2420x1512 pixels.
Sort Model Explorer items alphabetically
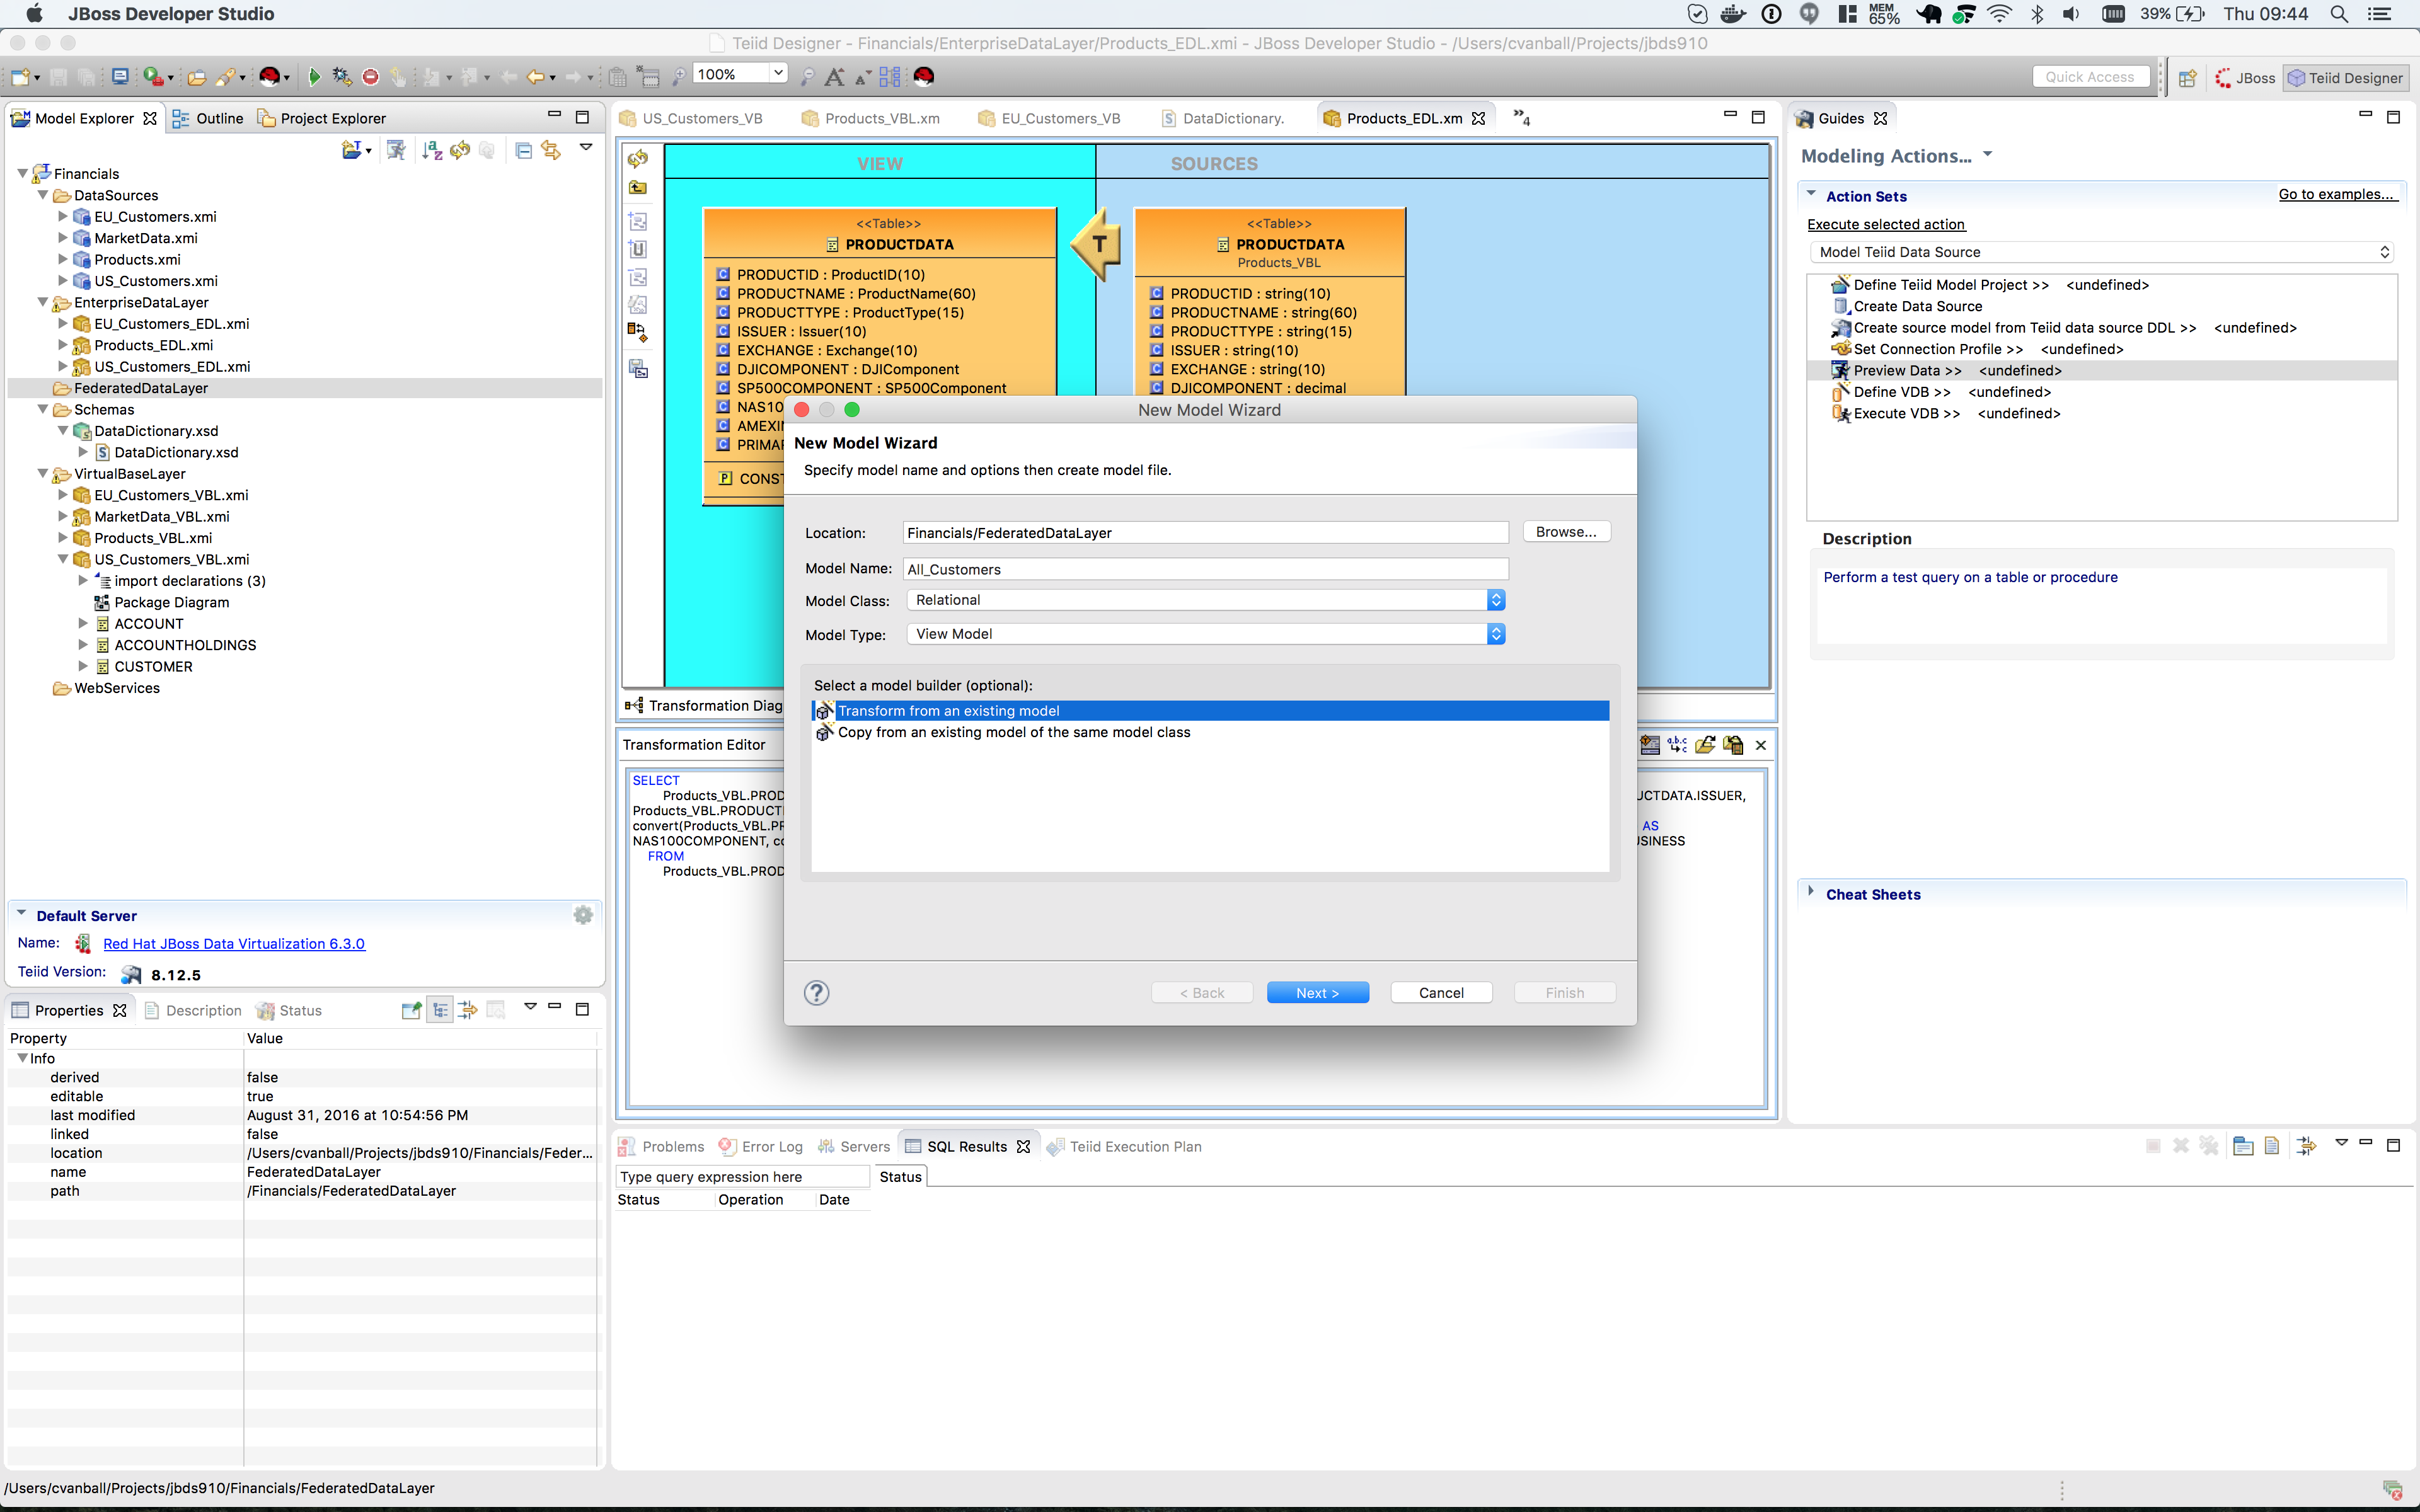[431, 150]
